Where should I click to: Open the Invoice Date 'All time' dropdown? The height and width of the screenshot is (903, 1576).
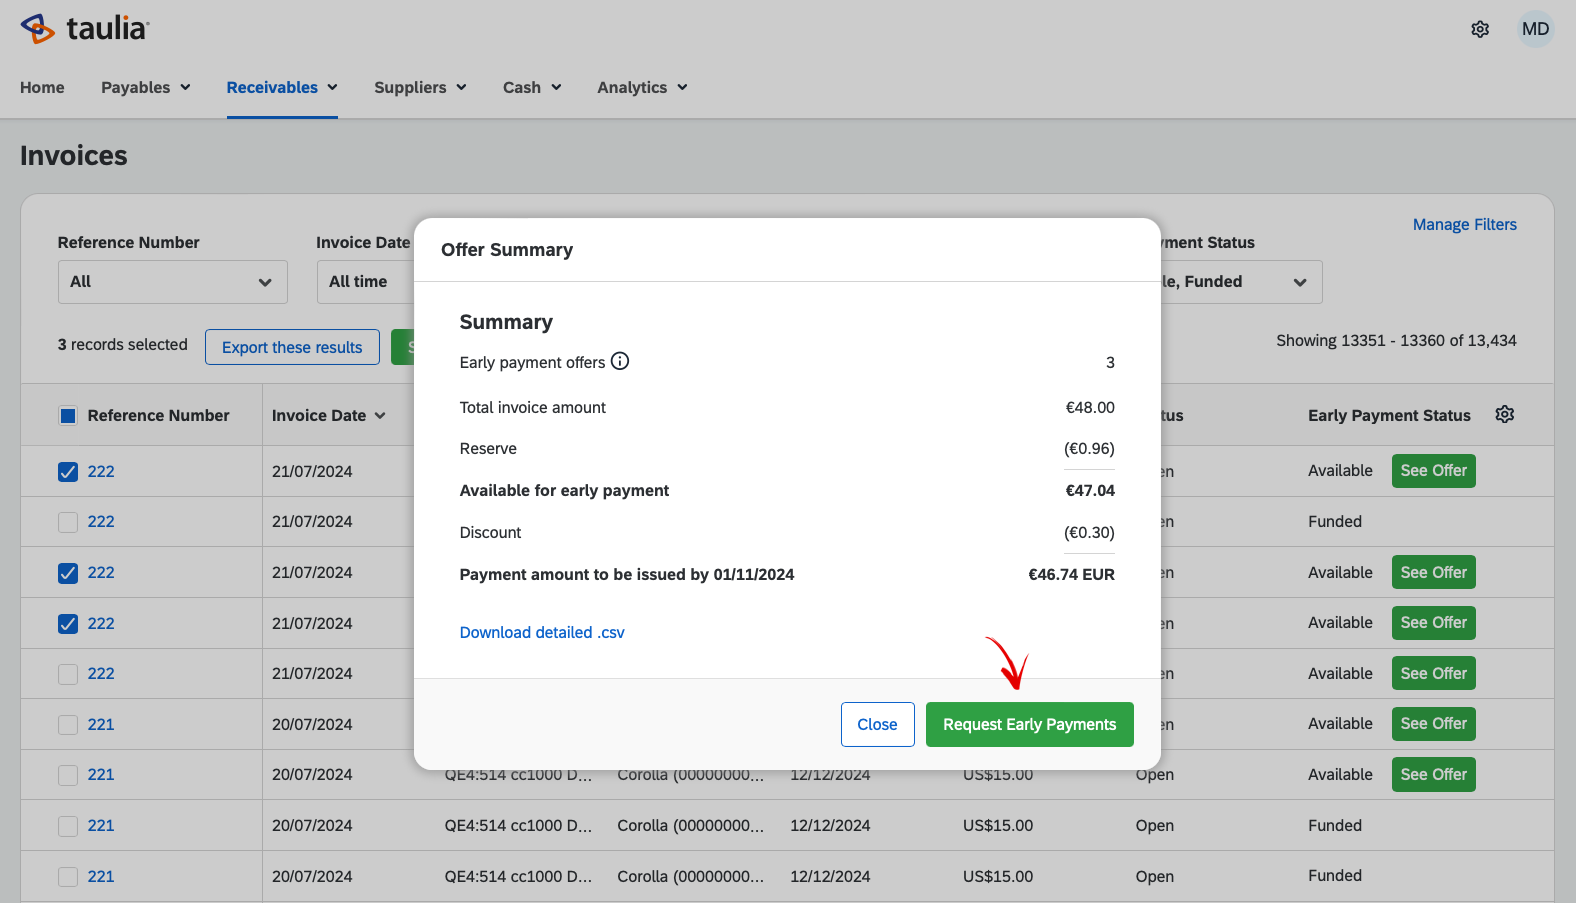tap(366, 282)
